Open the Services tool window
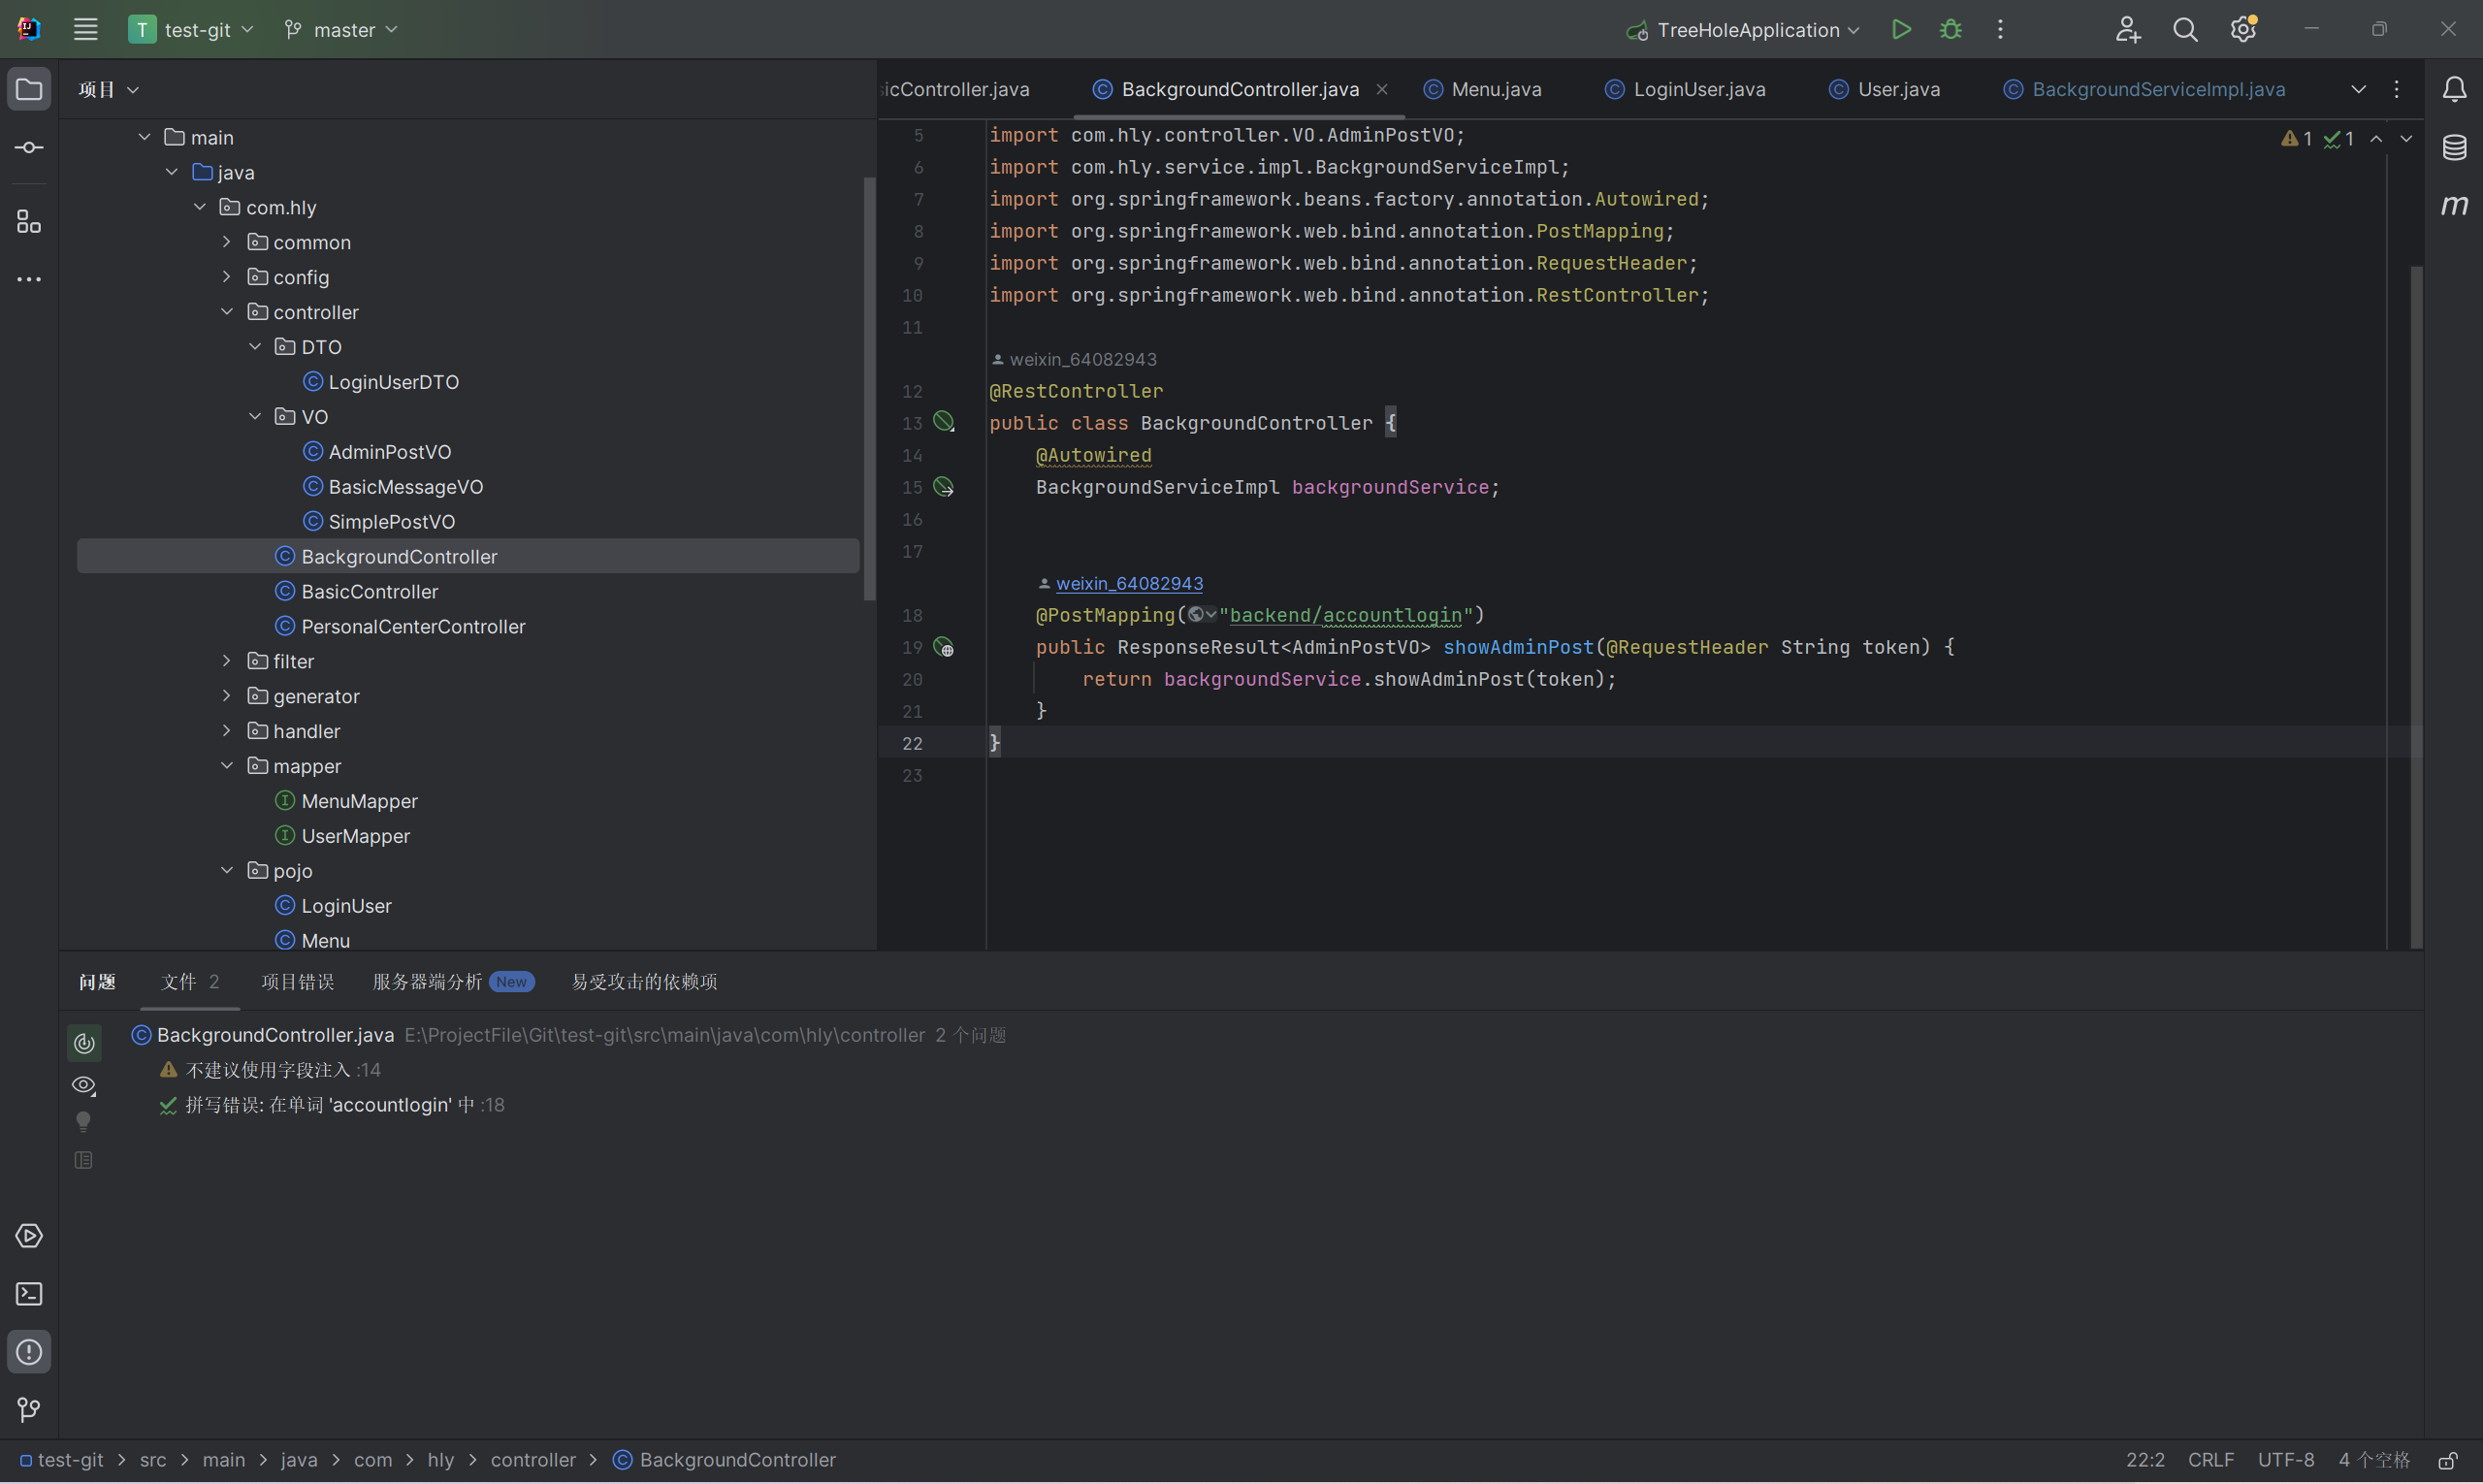Screen dimensions: 2483x1484 click(x=29, y=1236)
